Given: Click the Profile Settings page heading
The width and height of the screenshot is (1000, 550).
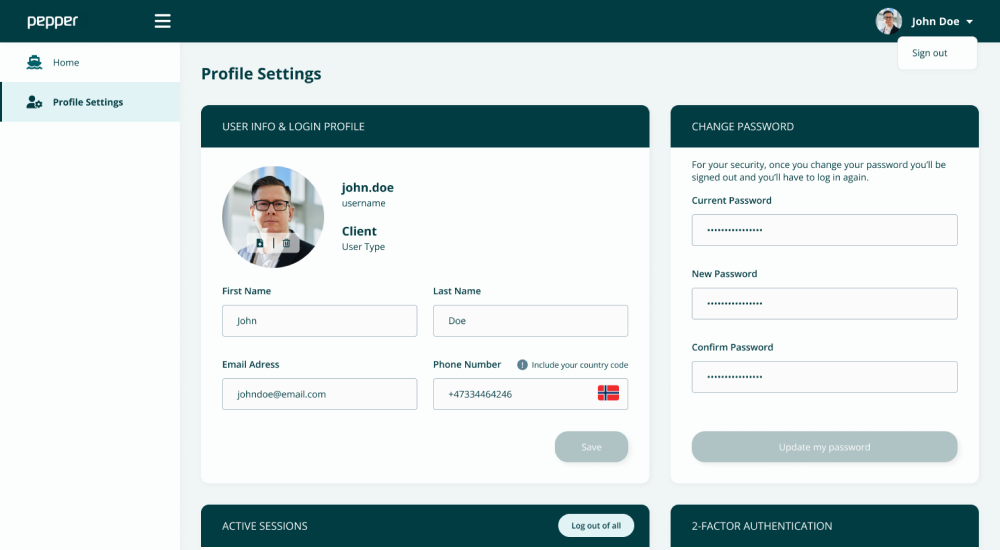Looking at the screenshot, I should tap(261, 74).
